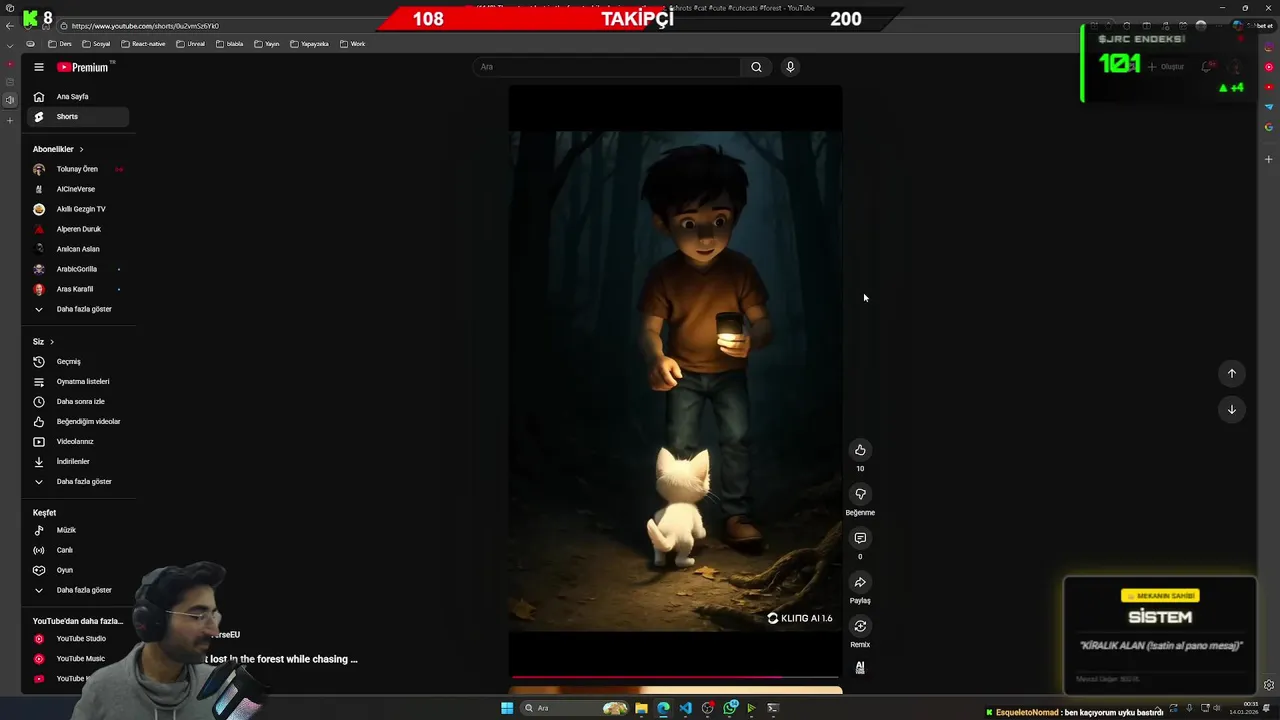Go to Ana Sayfa in the sidebar

coord(78,97)
